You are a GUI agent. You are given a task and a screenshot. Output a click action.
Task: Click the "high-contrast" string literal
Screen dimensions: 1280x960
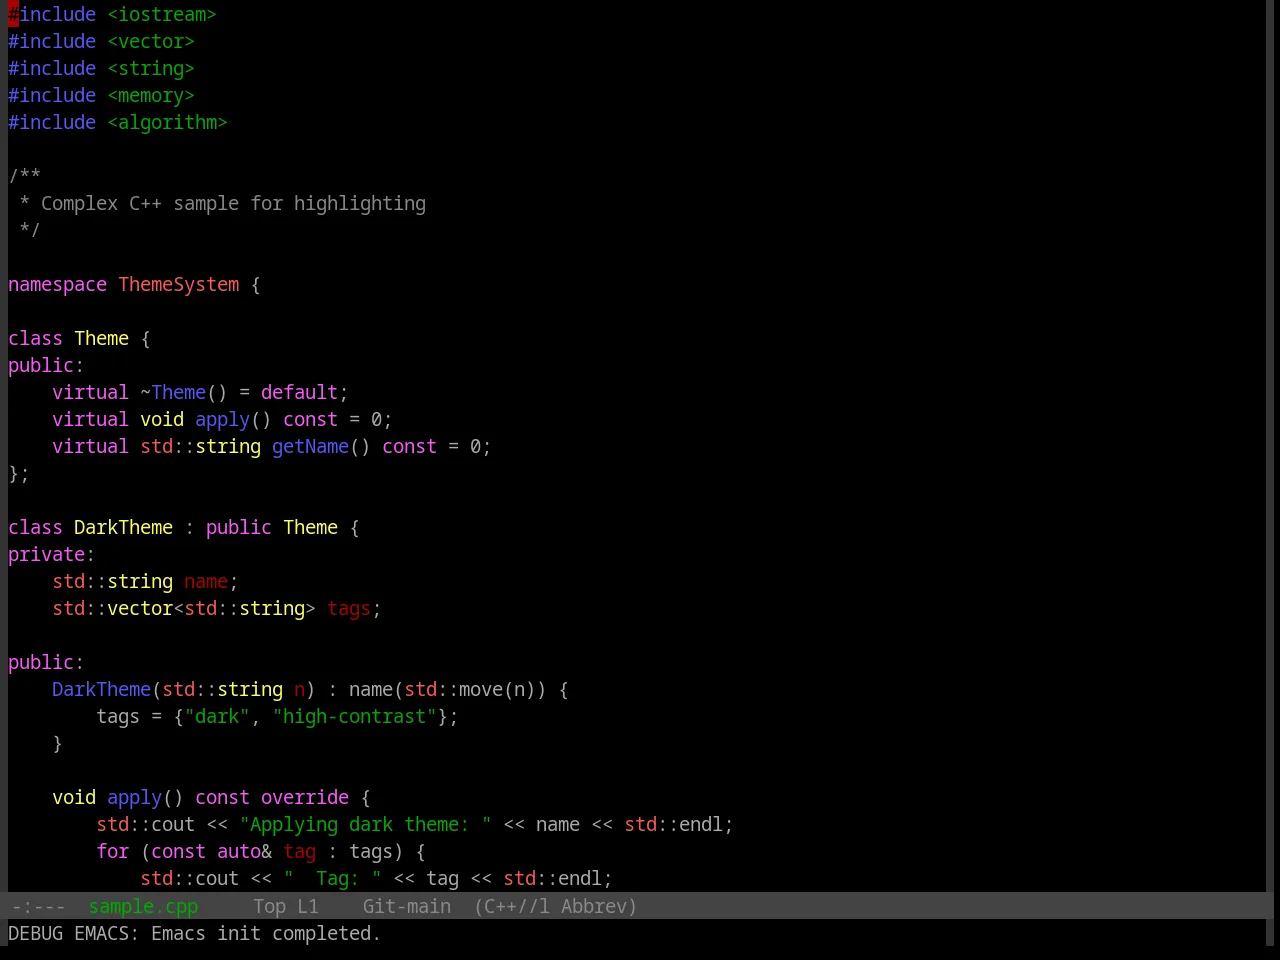[x=355, y=716]
